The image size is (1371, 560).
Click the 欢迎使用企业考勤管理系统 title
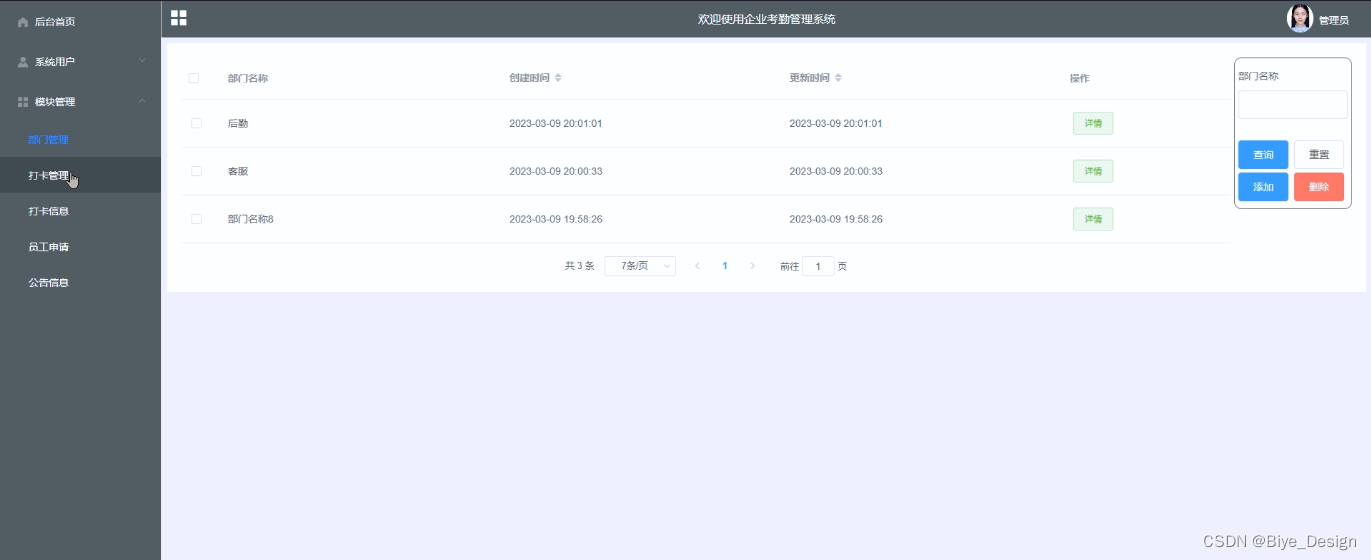click(767, 19)
